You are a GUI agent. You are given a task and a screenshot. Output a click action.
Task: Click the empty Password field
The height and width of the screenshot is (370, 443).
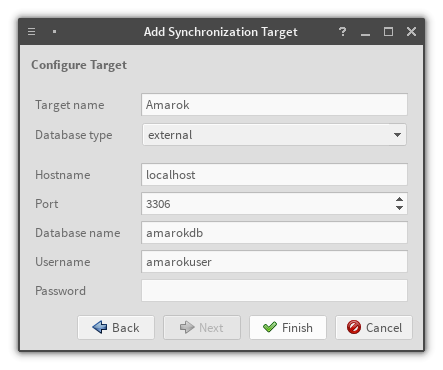274,291
